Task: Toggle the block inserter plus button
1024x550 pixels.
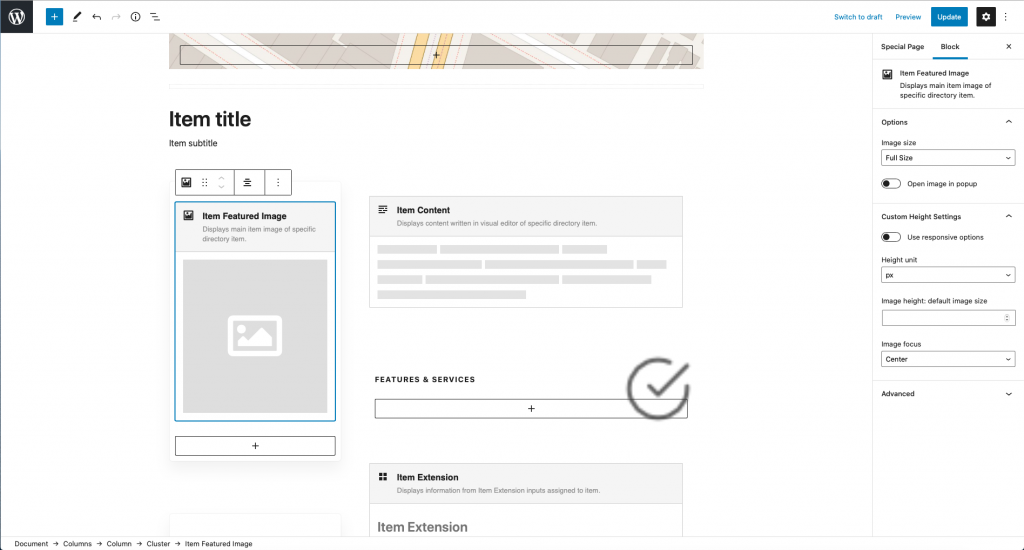Action: point(54,16)
